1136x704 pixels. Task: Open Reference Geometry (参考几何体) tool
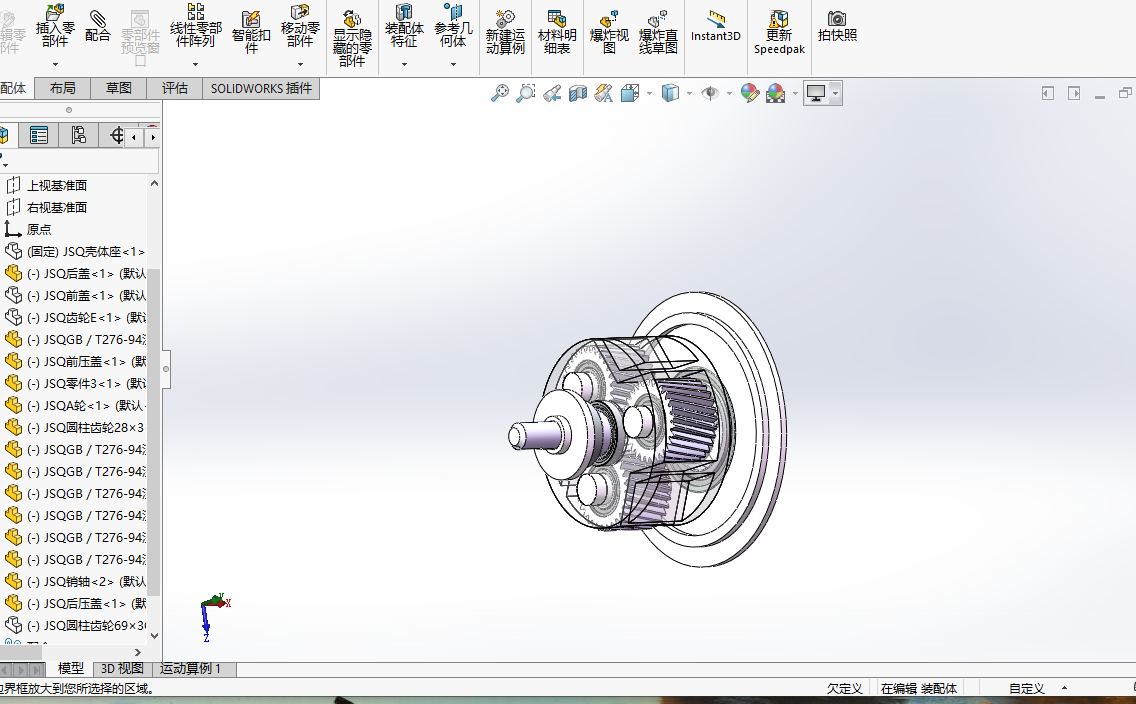[454, 25]
